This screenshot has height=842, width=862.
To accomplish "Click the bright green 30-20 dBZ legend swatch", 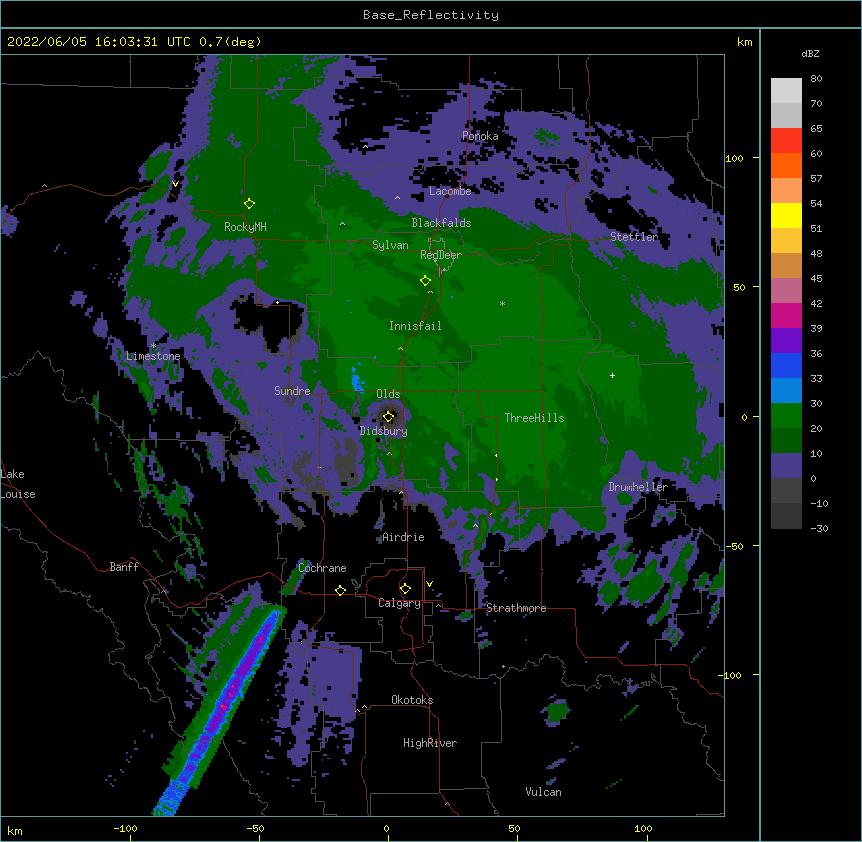I will 786,416.
